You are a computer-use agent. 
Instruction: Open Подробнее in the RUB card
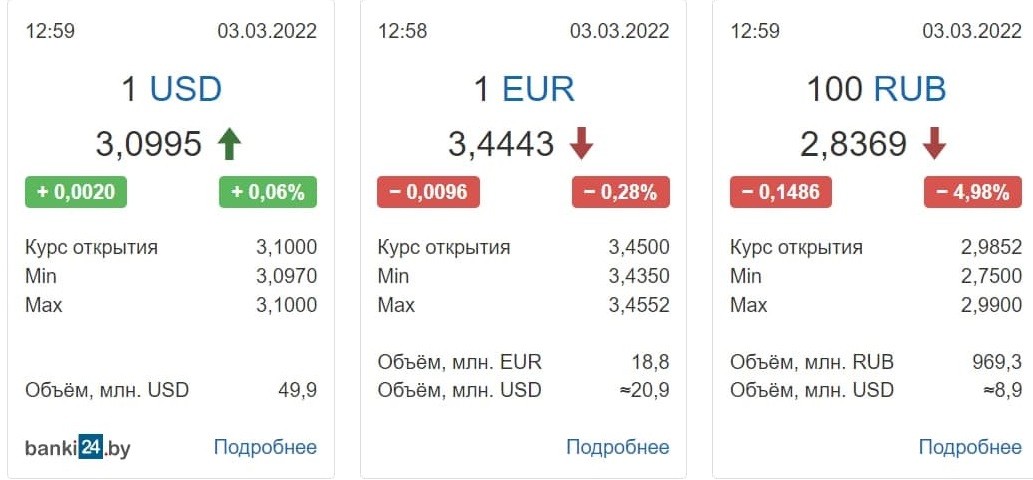point(970,448)
